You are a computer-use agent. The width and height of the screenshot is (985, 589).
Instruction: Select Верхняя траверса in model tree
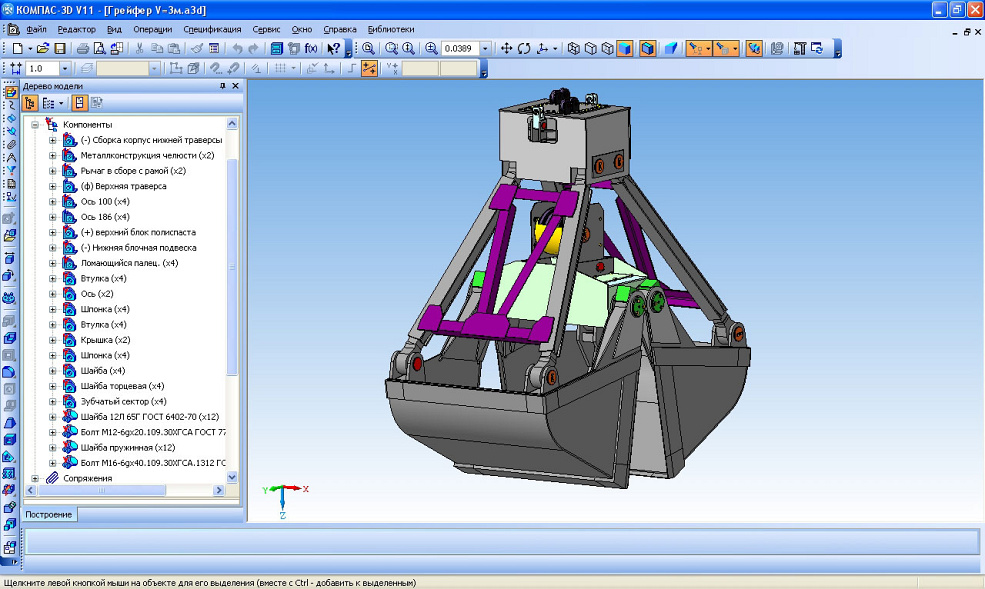click(123, 186)
